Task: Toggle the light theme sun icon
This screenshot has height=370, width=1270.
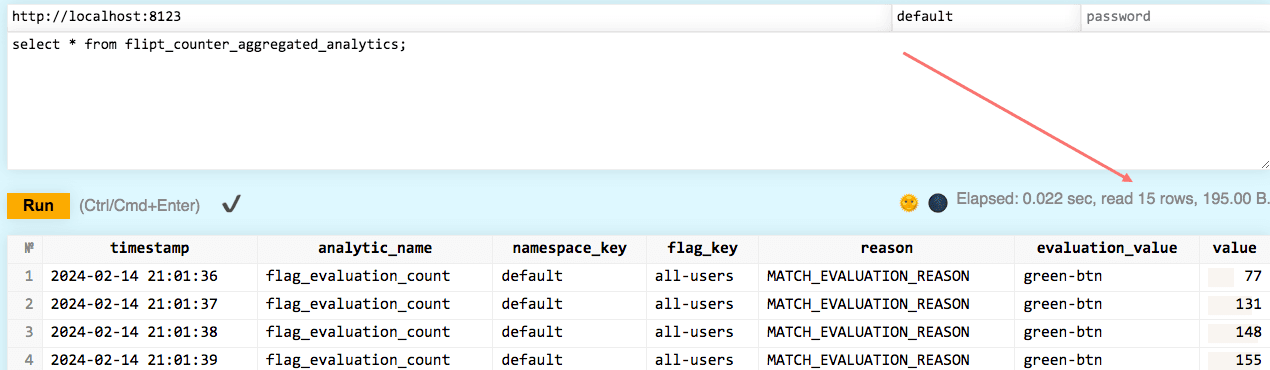Action: (x=908, y=203)
